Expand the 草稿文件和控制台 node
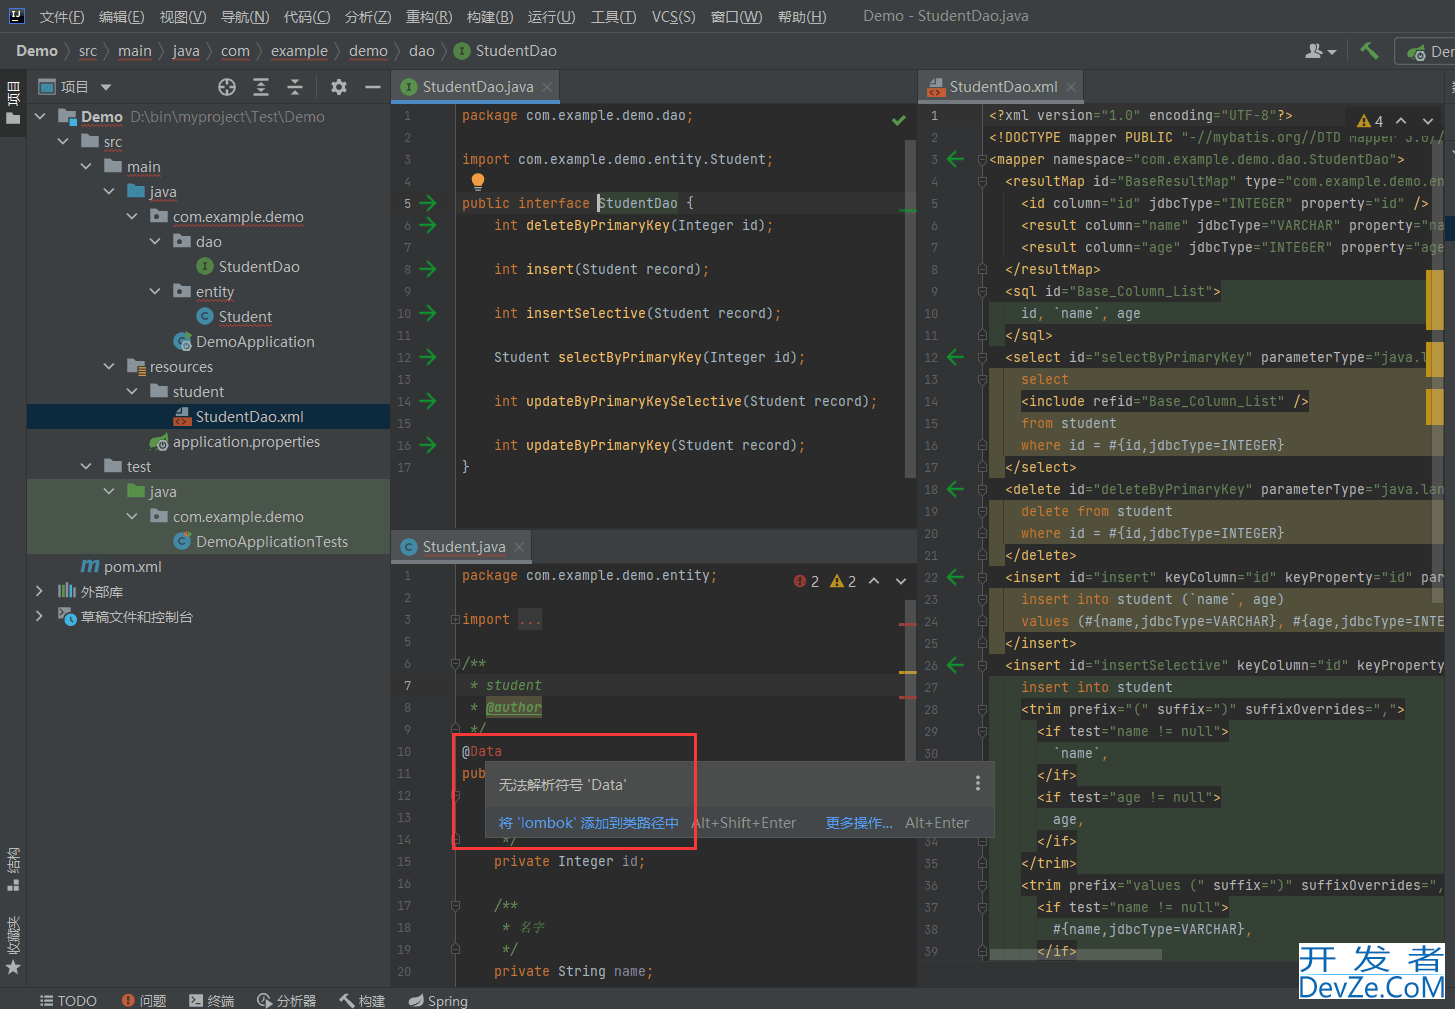1455x1009 pixels. [40, 617]
